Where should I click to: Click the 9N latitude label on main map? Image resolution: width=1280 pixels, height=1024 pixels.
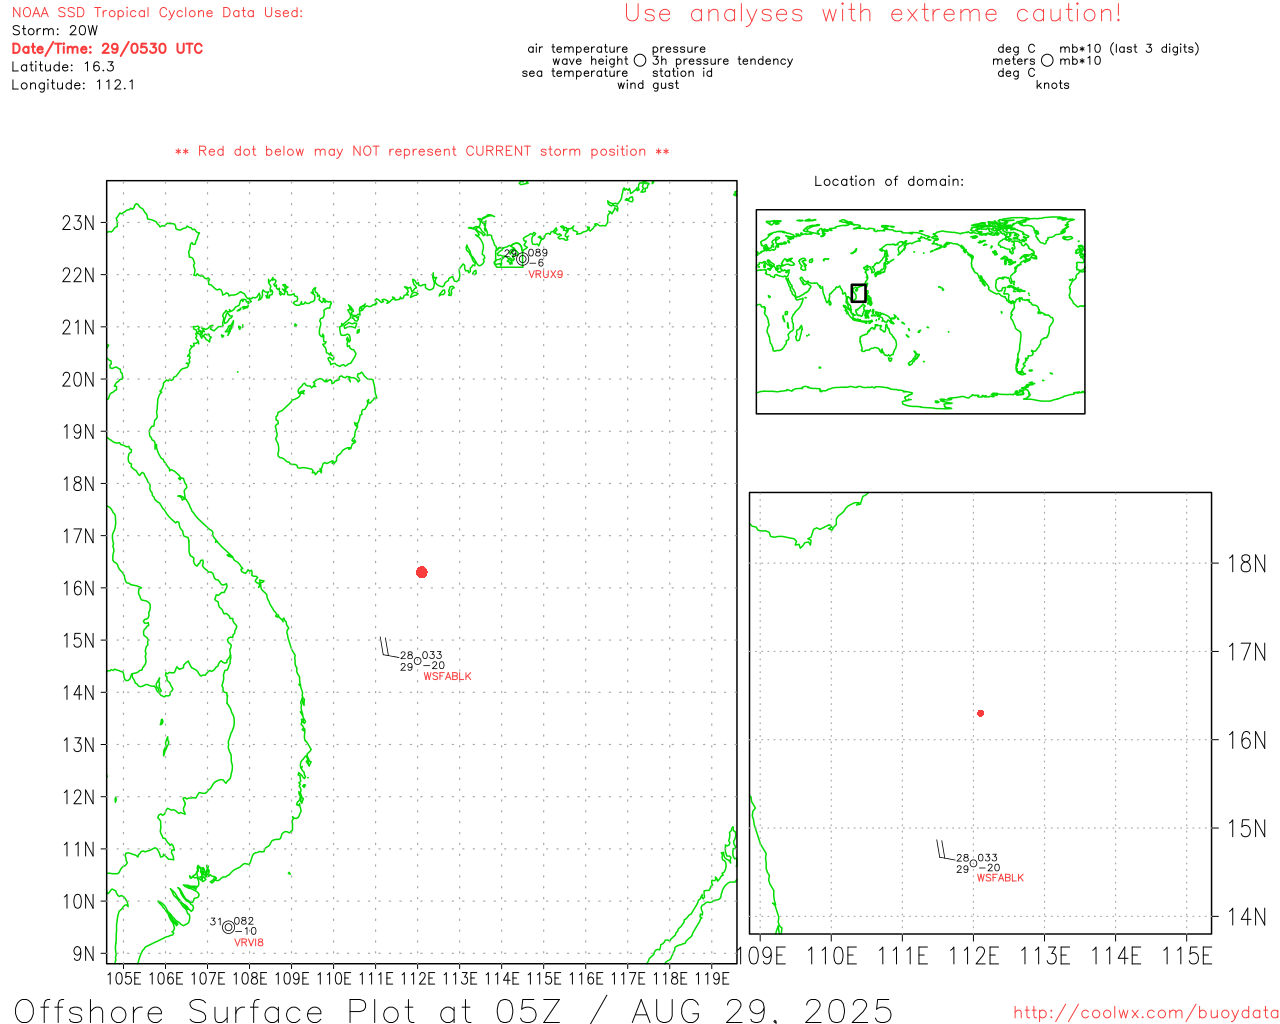pyautogui.click(x=85, y=954)
